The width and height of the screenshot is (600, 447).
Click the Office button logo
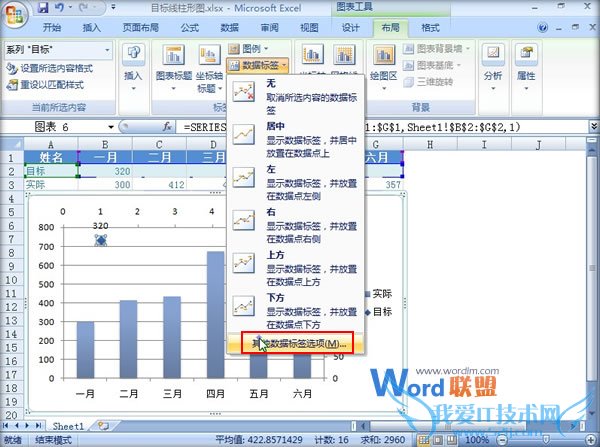point(14,15)
